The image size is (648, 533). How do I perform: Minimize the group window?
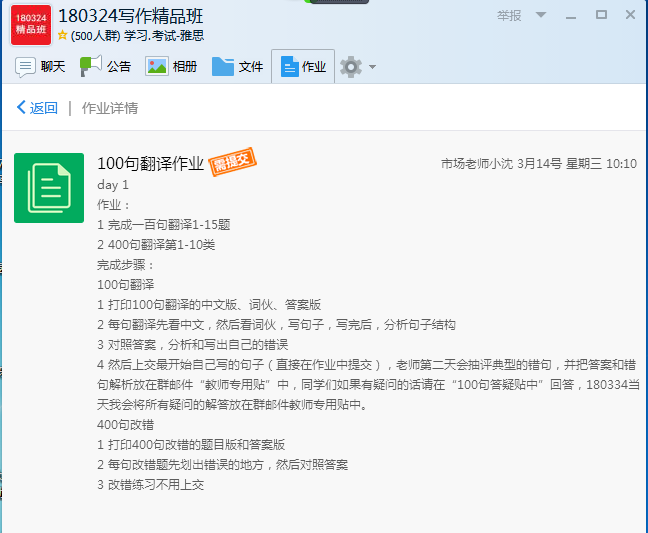571,17
